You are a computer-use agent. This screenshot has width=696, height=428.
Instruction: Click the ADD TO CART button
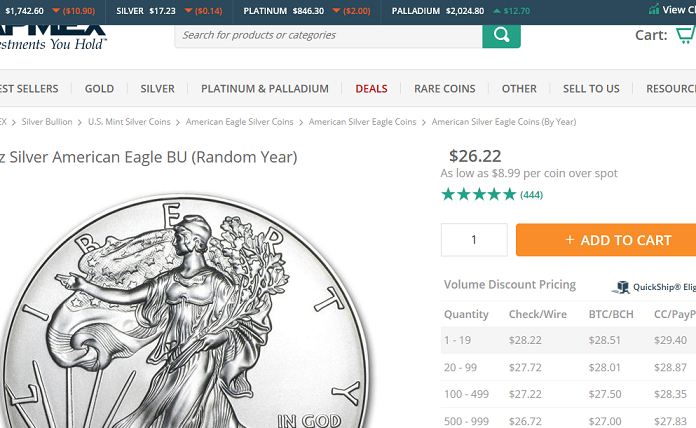(x=606, y=240)
